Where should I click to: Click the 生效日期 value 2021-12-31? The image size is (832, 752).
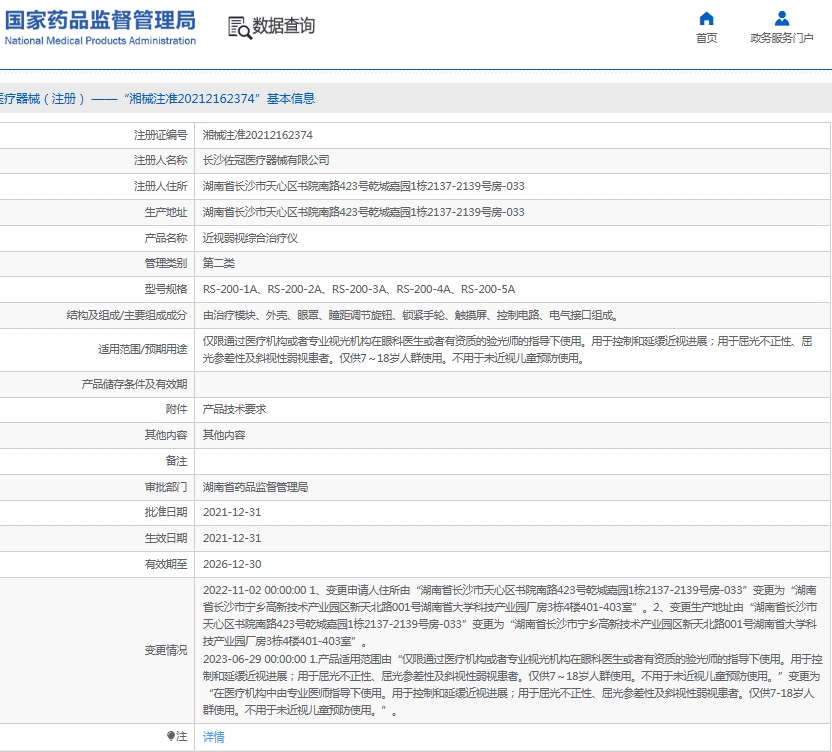pyautogui.click(x=232, y=538)
